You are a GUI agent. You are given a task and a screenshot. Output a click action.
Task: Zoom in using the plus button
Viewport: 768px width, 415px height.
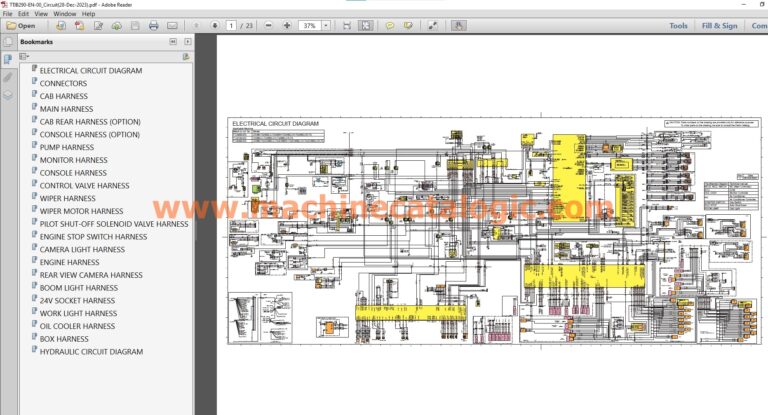click(x=287, y=25)
